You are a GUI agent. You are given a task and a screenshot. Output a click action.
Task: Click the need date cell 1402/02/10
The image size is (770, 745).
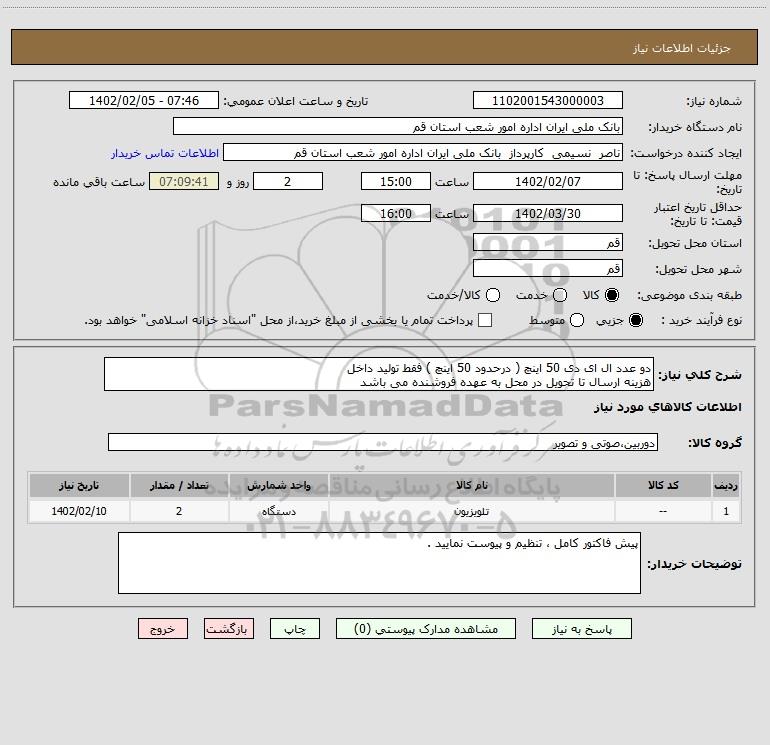(x=79, y=511)
